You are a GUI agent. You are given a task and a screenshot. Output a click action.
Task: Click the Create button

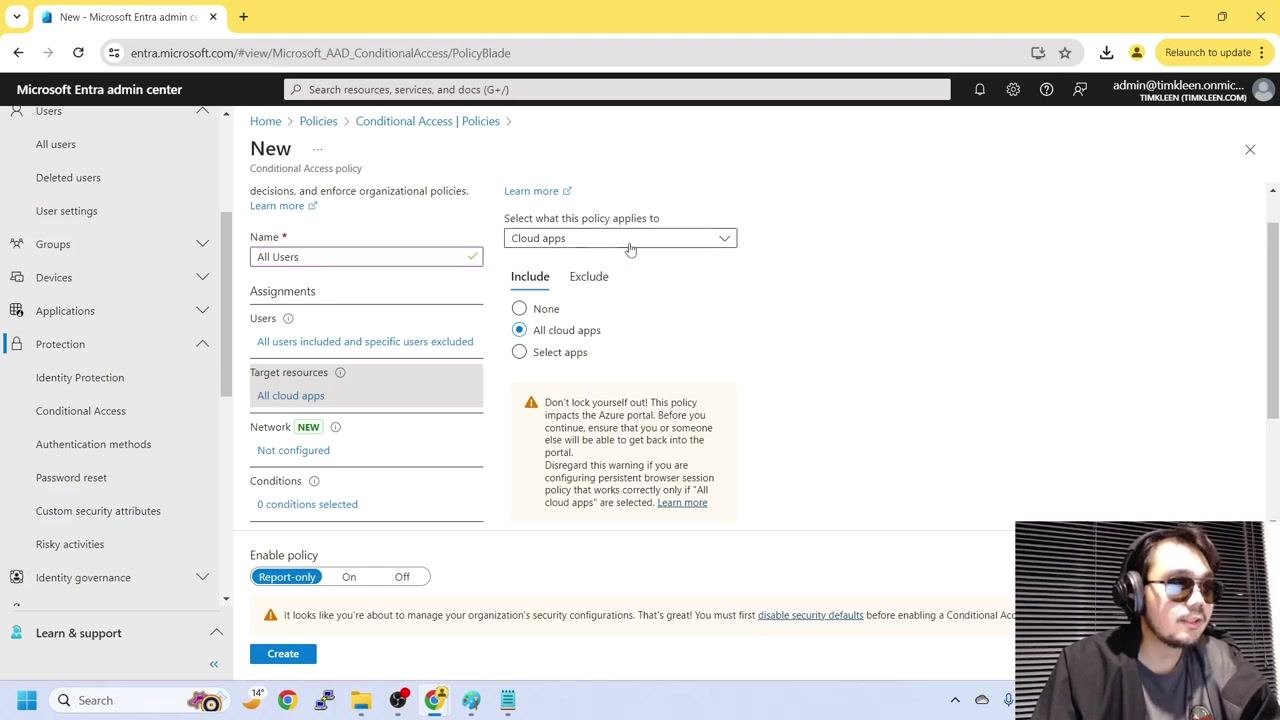[283, 654]
